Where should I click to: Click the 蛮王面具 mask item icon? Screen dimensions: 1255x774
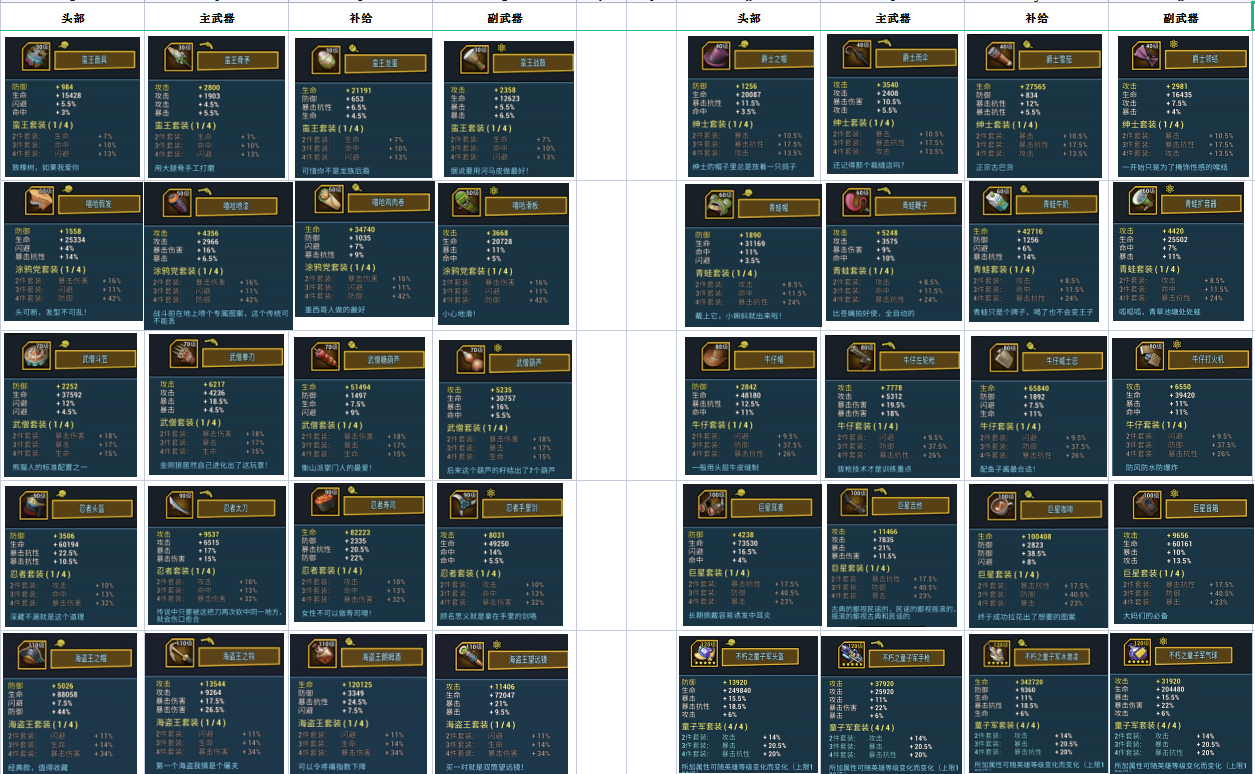[35, 58]
